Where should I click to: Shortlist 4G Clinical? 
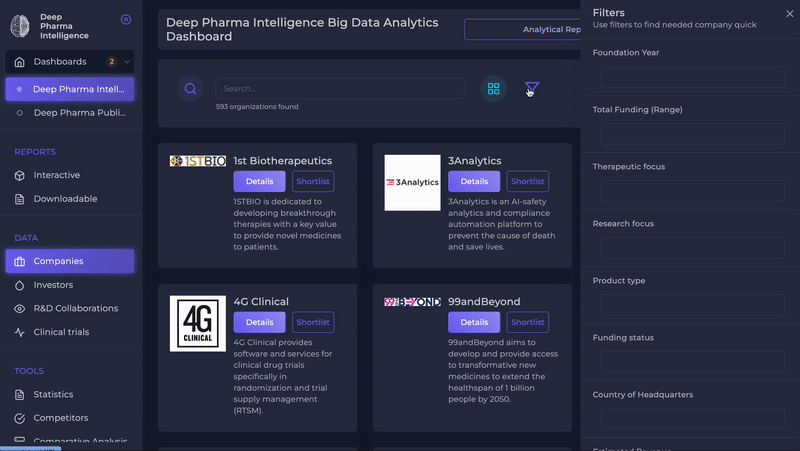[x=313, y=322]
